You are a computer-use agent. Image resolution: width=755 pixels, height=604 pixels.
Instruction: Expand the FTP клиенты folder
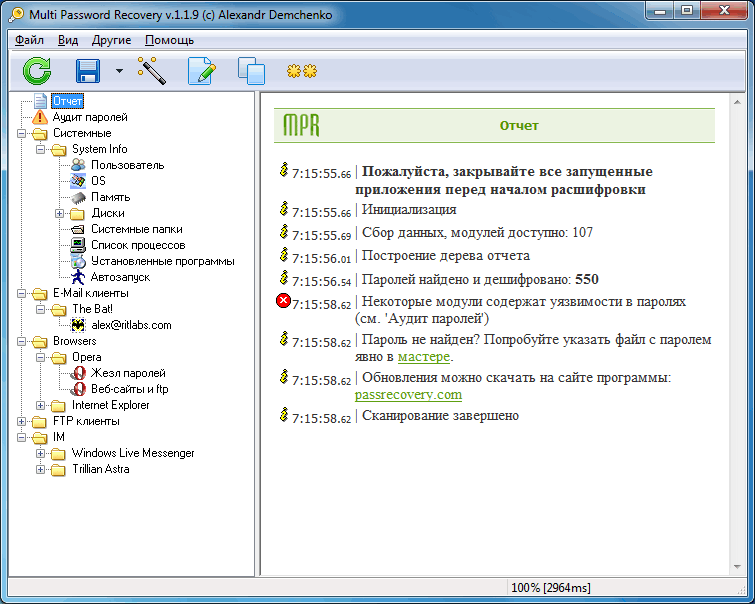coord(21,421)
